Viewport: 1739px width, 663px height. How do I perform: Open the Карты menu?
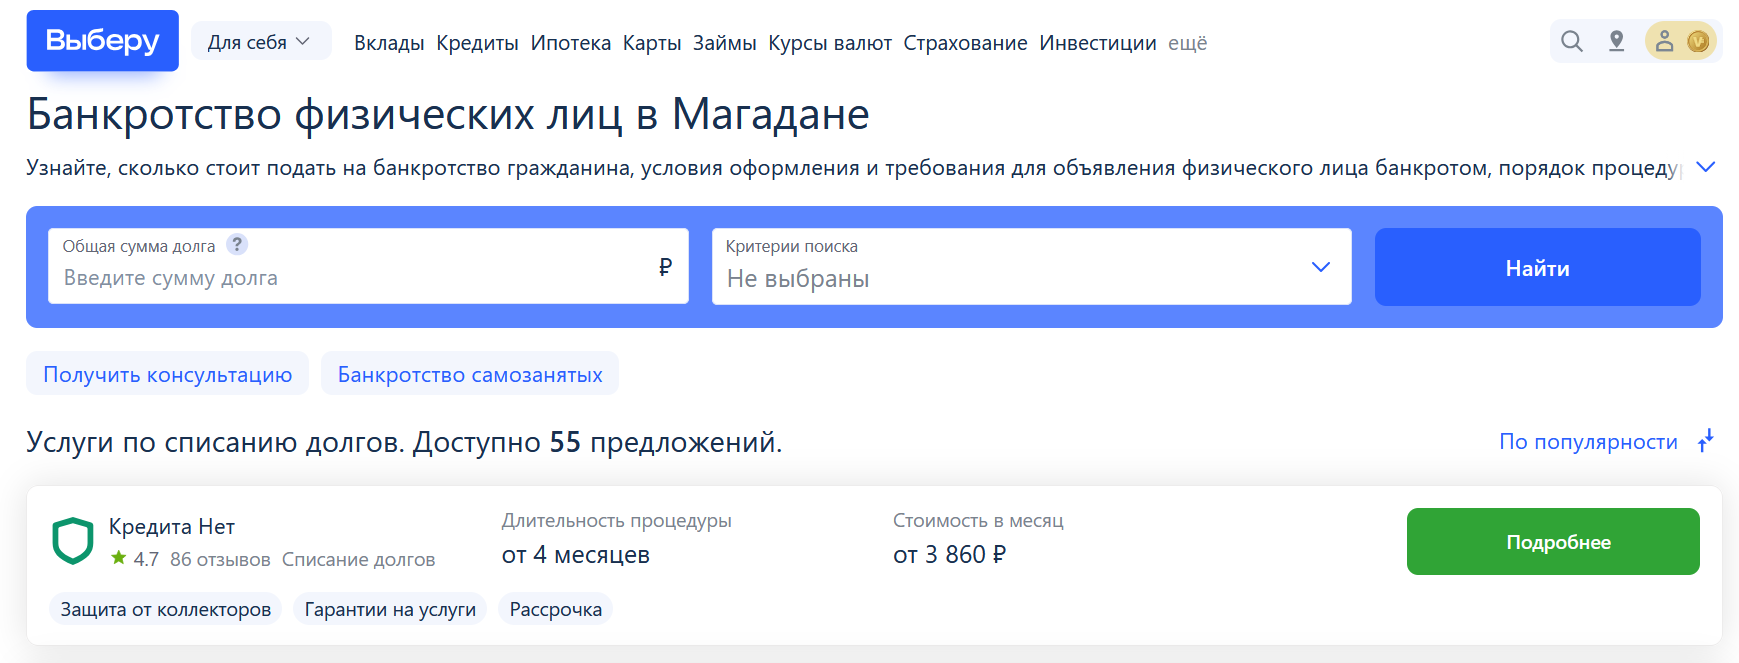pyautogui.click(x=652, y=43)
